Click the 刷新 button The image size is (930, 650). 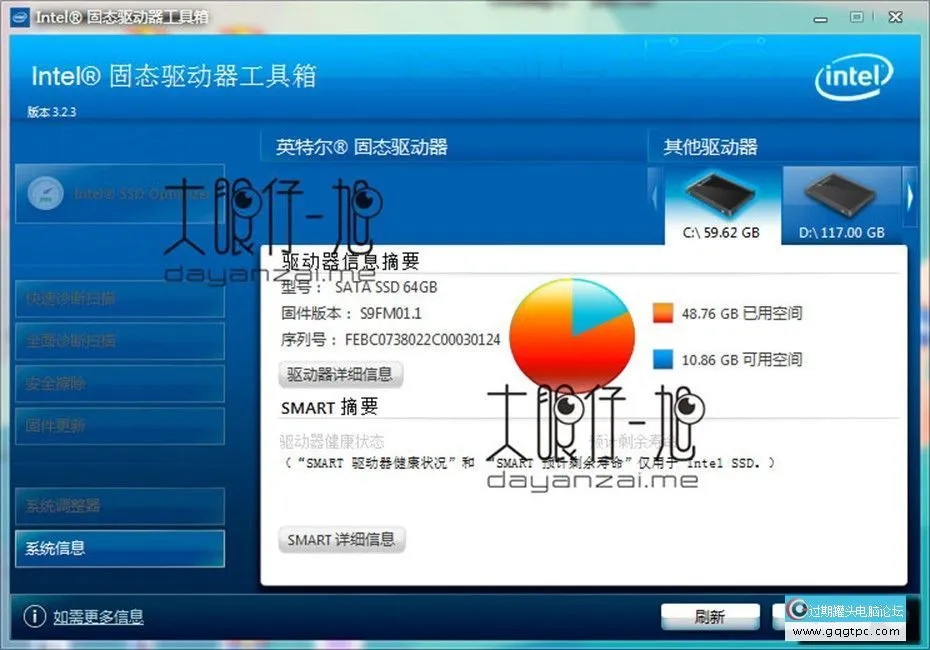(710, 617)
